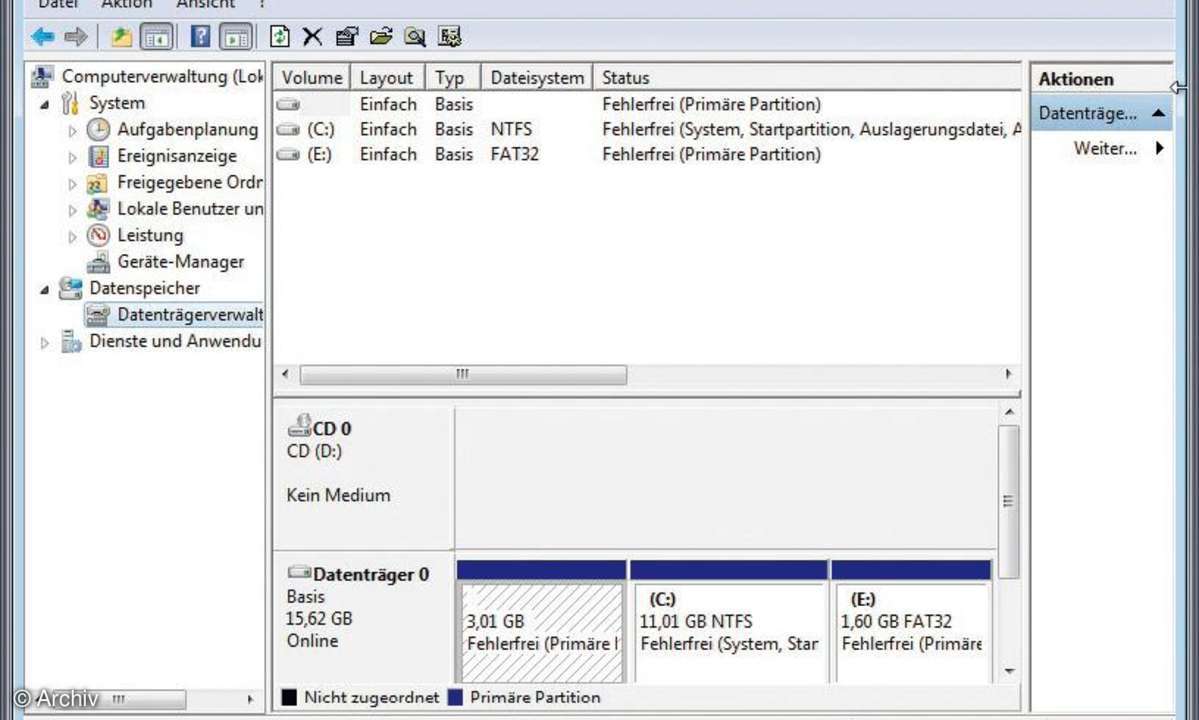This screenshot has height=720, width=1199.
Task: Collapse the Datenspeicher tree node
Action: coord(44,289)
